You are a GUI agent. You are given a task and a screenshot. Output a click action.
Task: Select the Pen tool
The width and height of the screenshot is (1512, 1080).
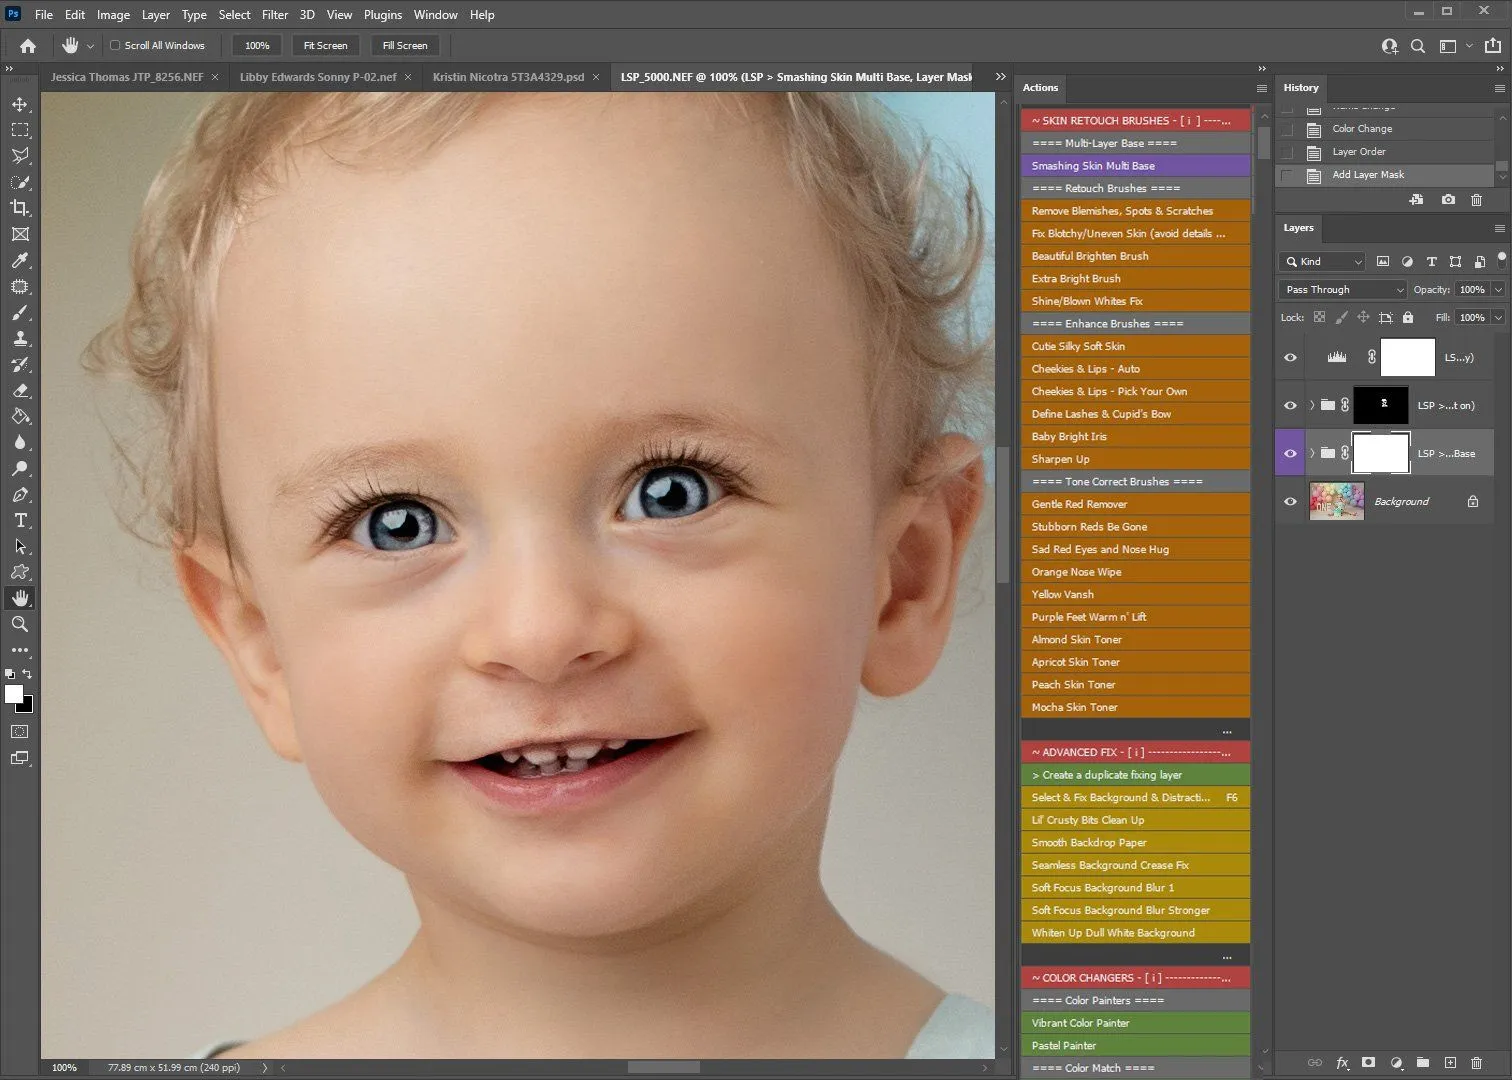click(x=20, y=495)
